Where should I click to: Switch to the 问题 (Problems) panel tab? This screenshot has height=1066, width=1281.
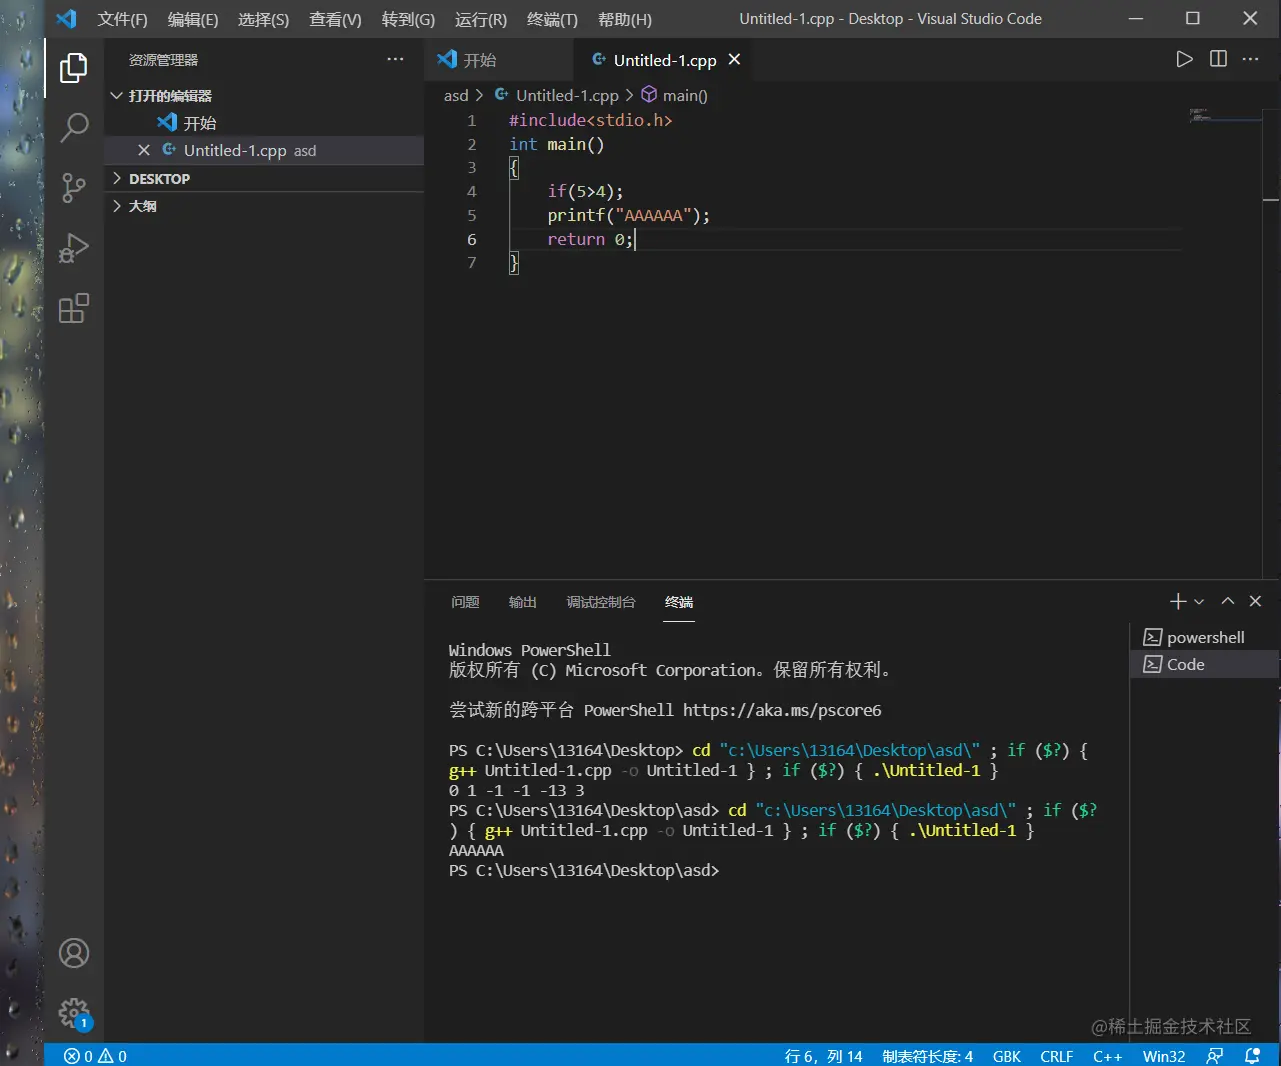(x=465, y=602)
